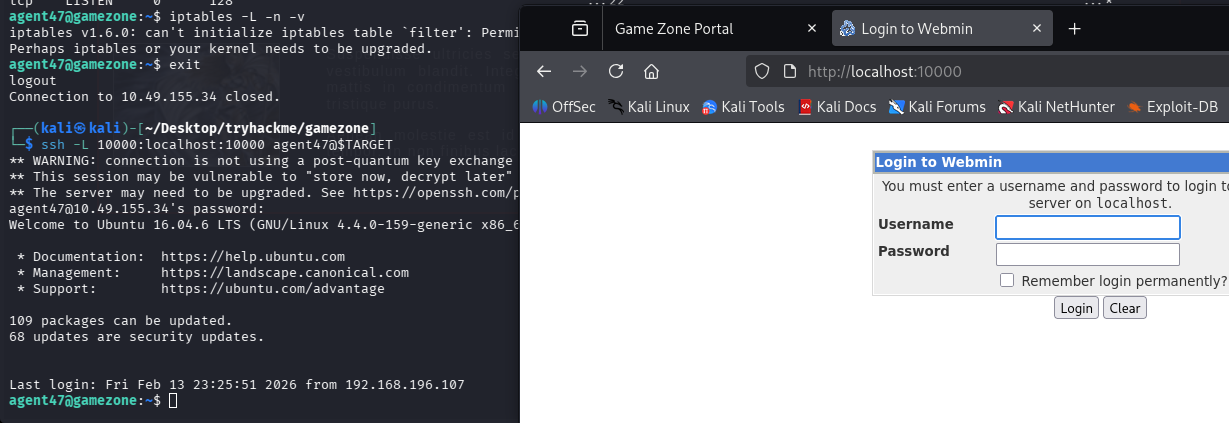This screenshot has height=423, width=1229.
Task: Open the recent browsing view icon
Action: coord(580,29)
